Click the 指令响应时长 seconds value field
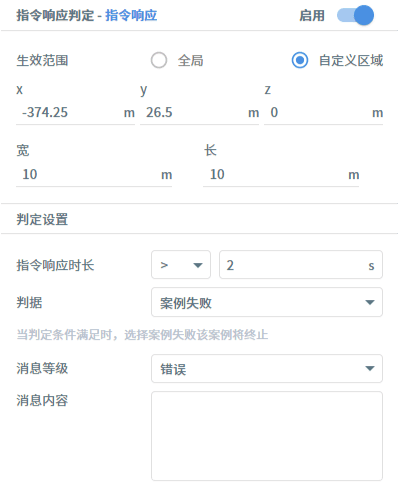This screenshot has width=398, height=498. pos(301,265)
